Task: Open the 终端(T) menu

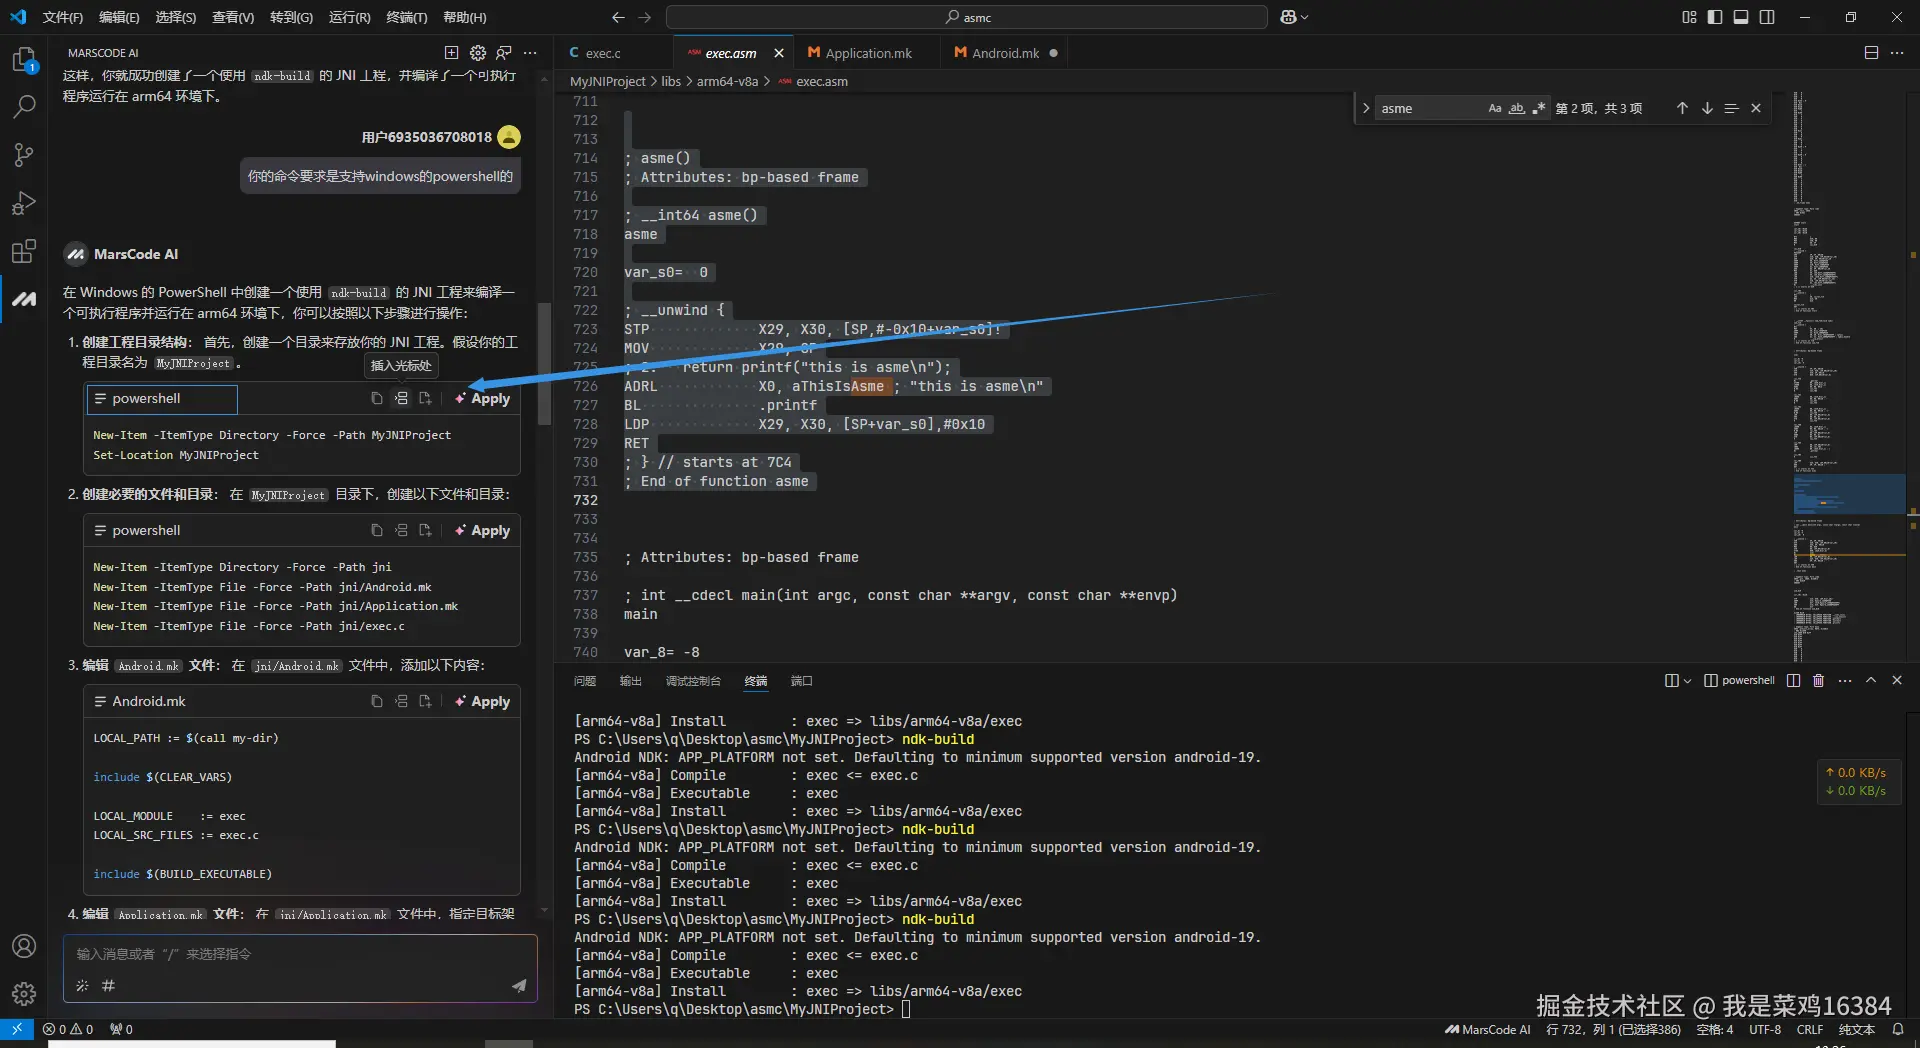Action: [406, 17]
